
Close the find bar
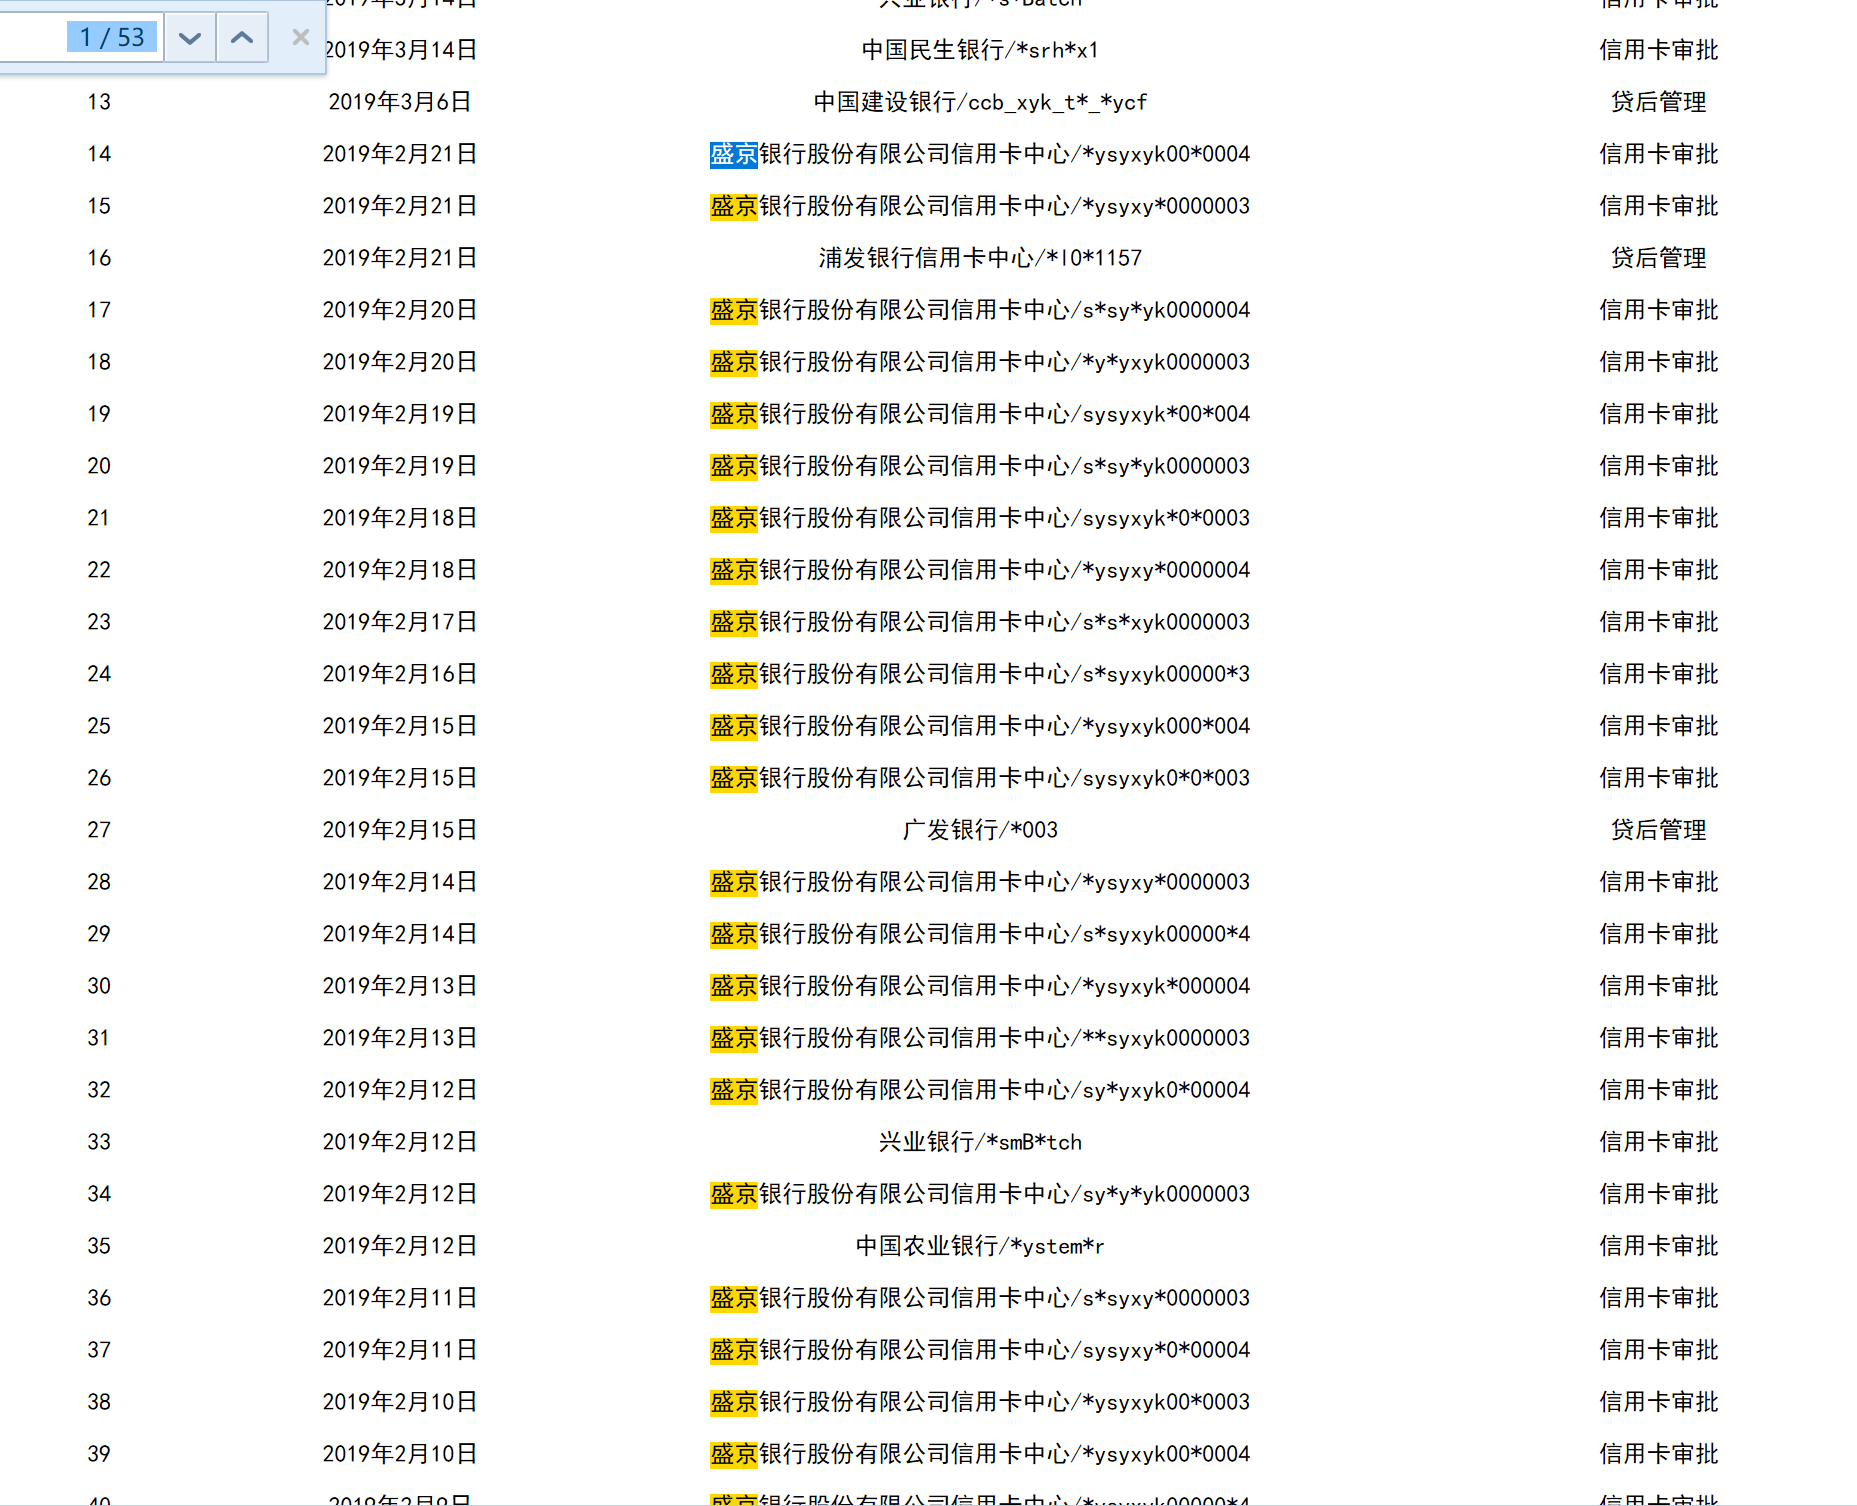pyautogui.click(x=300, y=38)
